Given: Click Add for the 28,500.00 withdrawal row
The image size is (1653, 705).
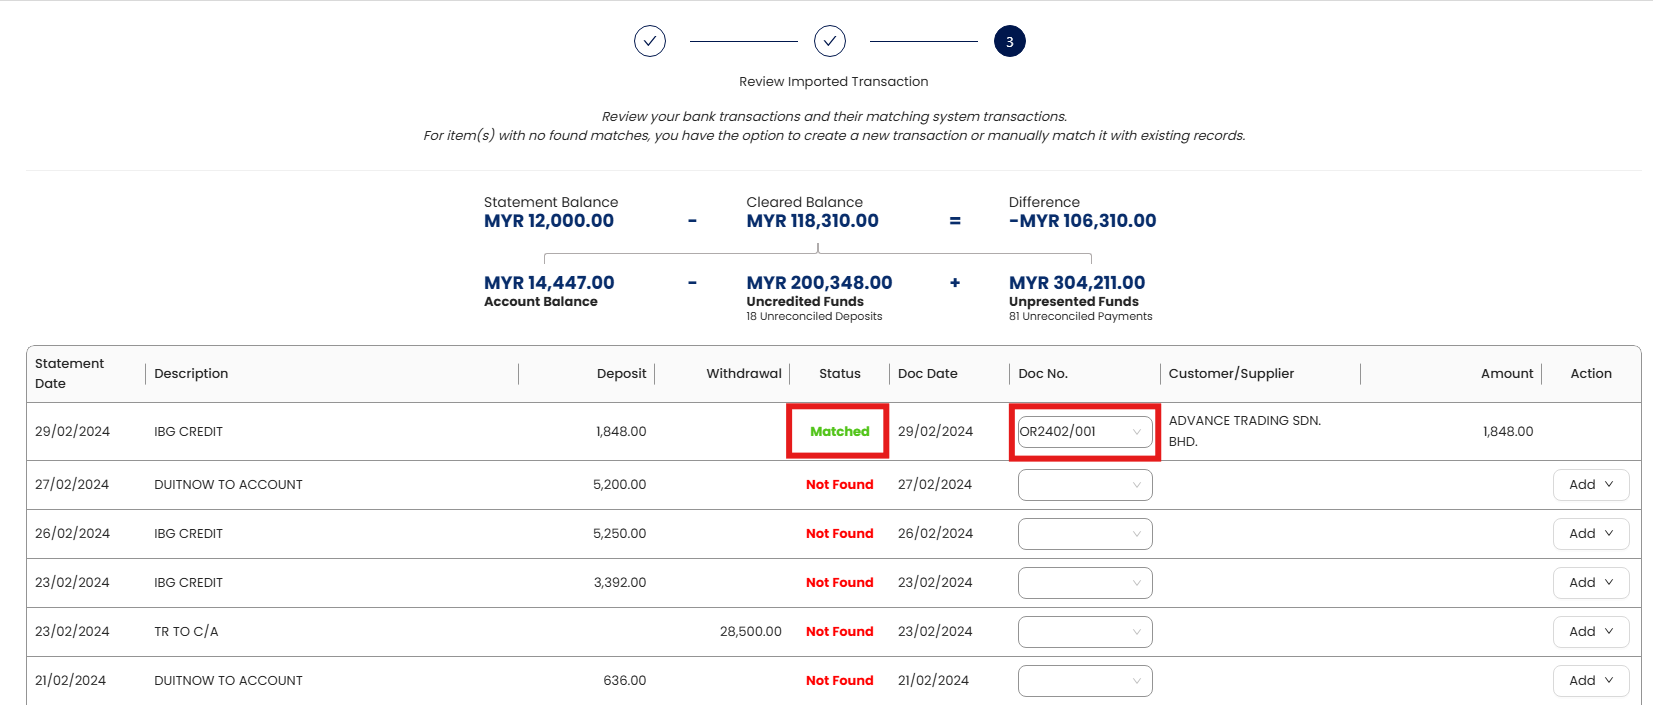Looking at the screenshot, I should pyautogui.click(x=1590, y=632).
